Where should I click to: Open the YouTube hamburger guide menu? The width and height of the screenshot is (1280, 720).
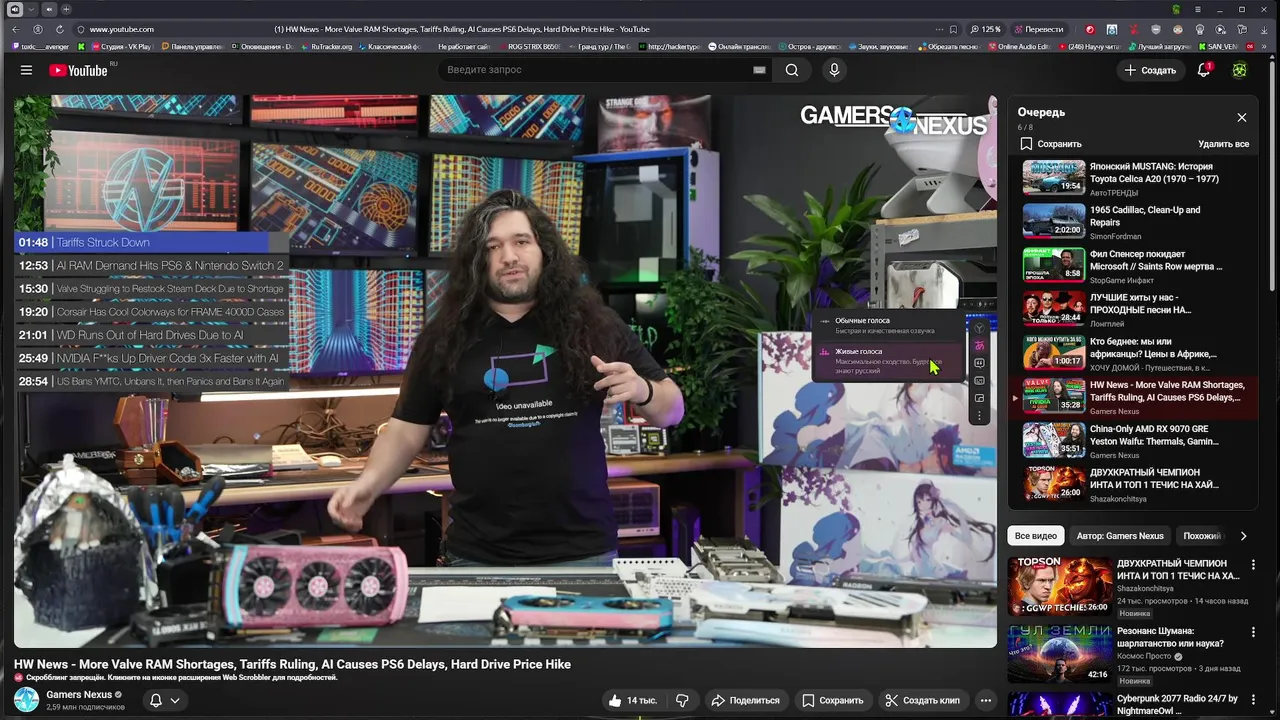[26, 70]
